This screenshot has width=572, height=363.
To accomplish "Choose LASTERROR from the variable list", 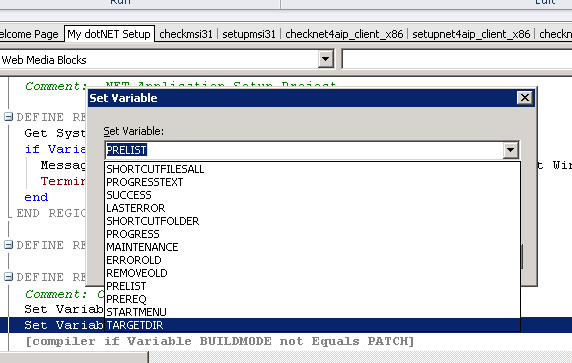I will pos(312,208).
